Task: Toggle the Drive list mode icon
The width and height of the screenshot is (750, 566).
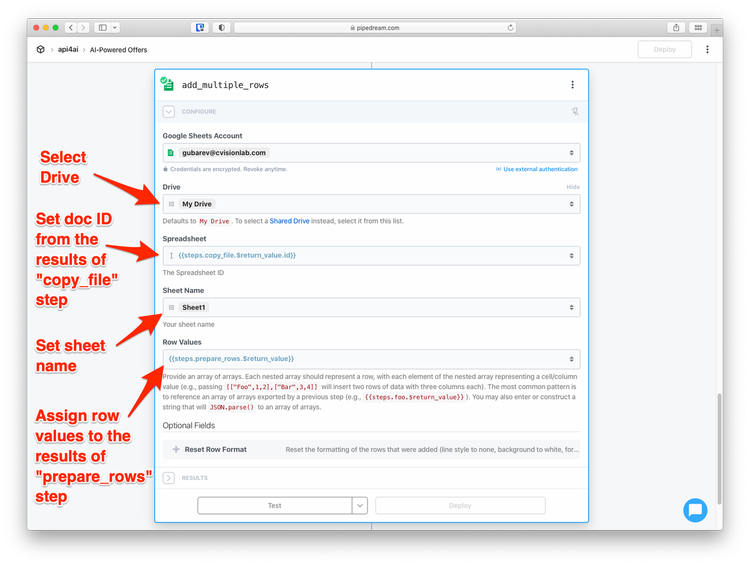Action: click(x=171, y=204)
